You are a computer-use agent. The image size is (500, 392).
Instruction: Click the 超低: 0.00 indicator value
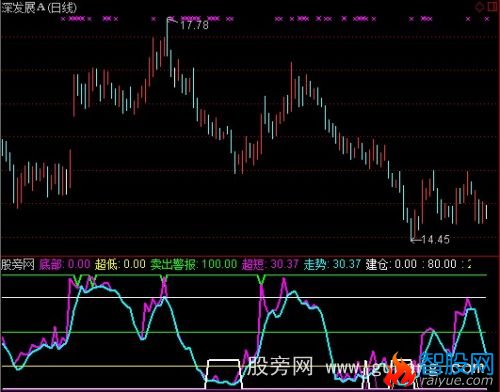[120, 264]
